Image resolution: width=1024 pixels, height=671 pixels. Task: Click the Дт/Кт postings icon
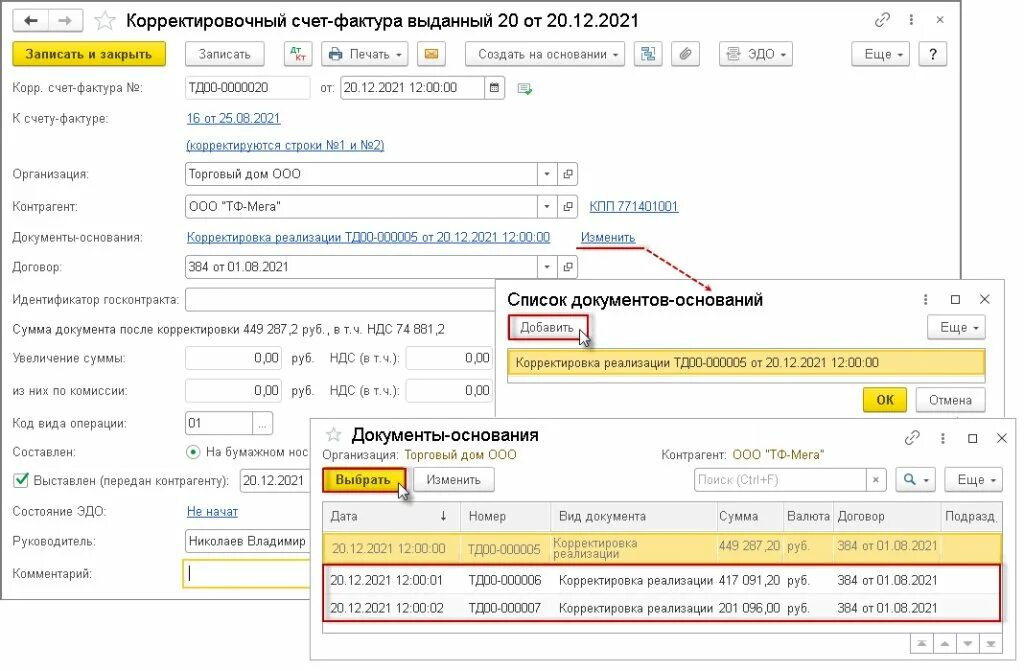coord(298,54)
